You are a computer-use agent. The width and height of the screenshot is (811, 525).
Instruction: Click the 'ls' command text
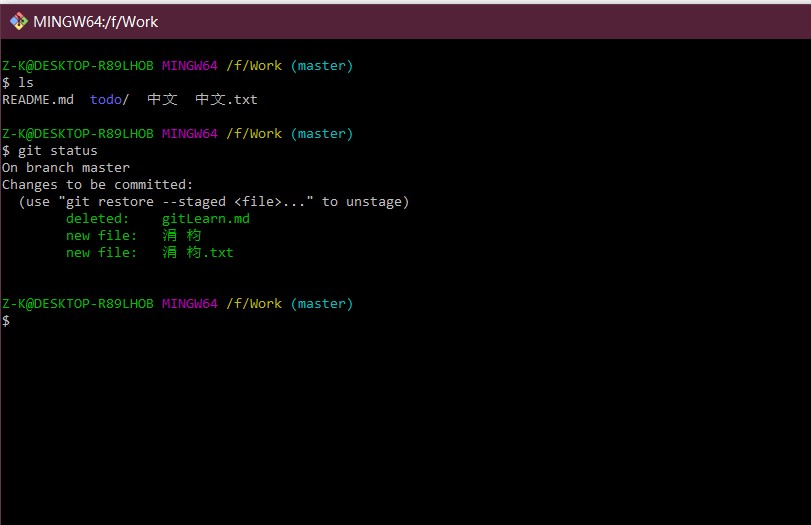(x=26, y=82)
